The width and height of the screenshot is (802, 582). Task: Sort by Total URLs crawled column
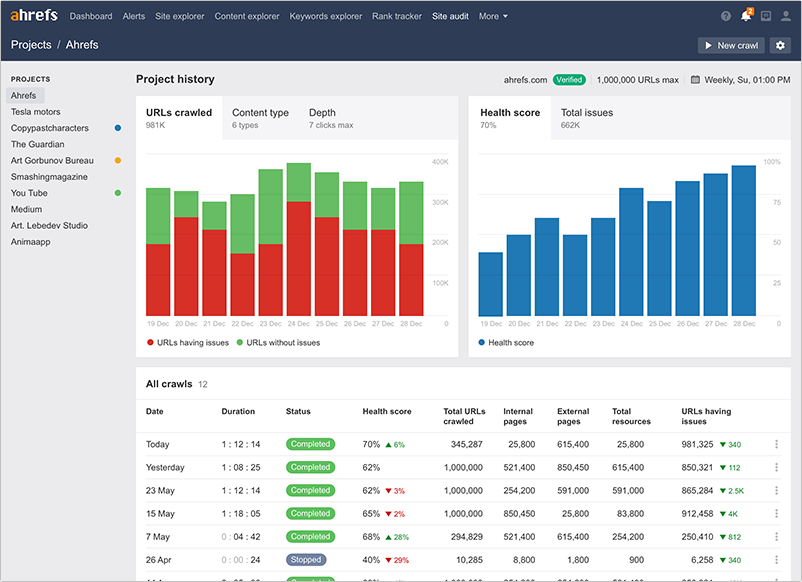point(464,416)
